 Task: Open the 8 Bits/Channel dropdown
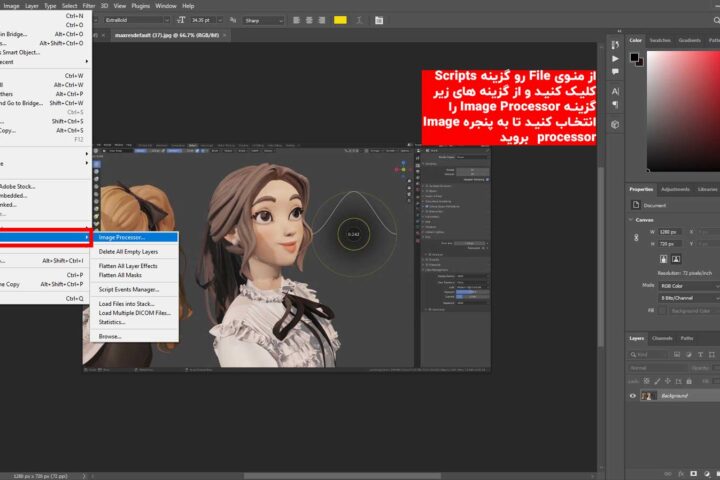point(690,298)
